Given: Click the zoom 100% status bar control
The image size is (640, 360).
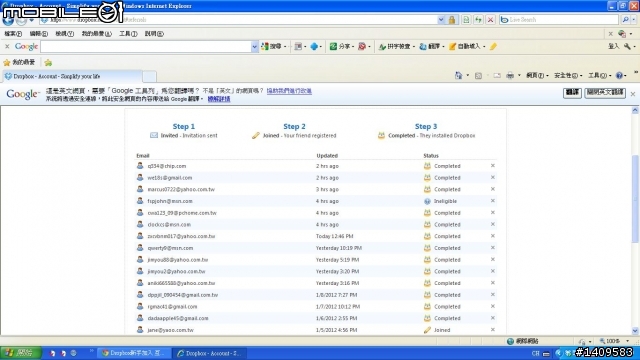Looking at the screenshot, I should coord(613,341).
